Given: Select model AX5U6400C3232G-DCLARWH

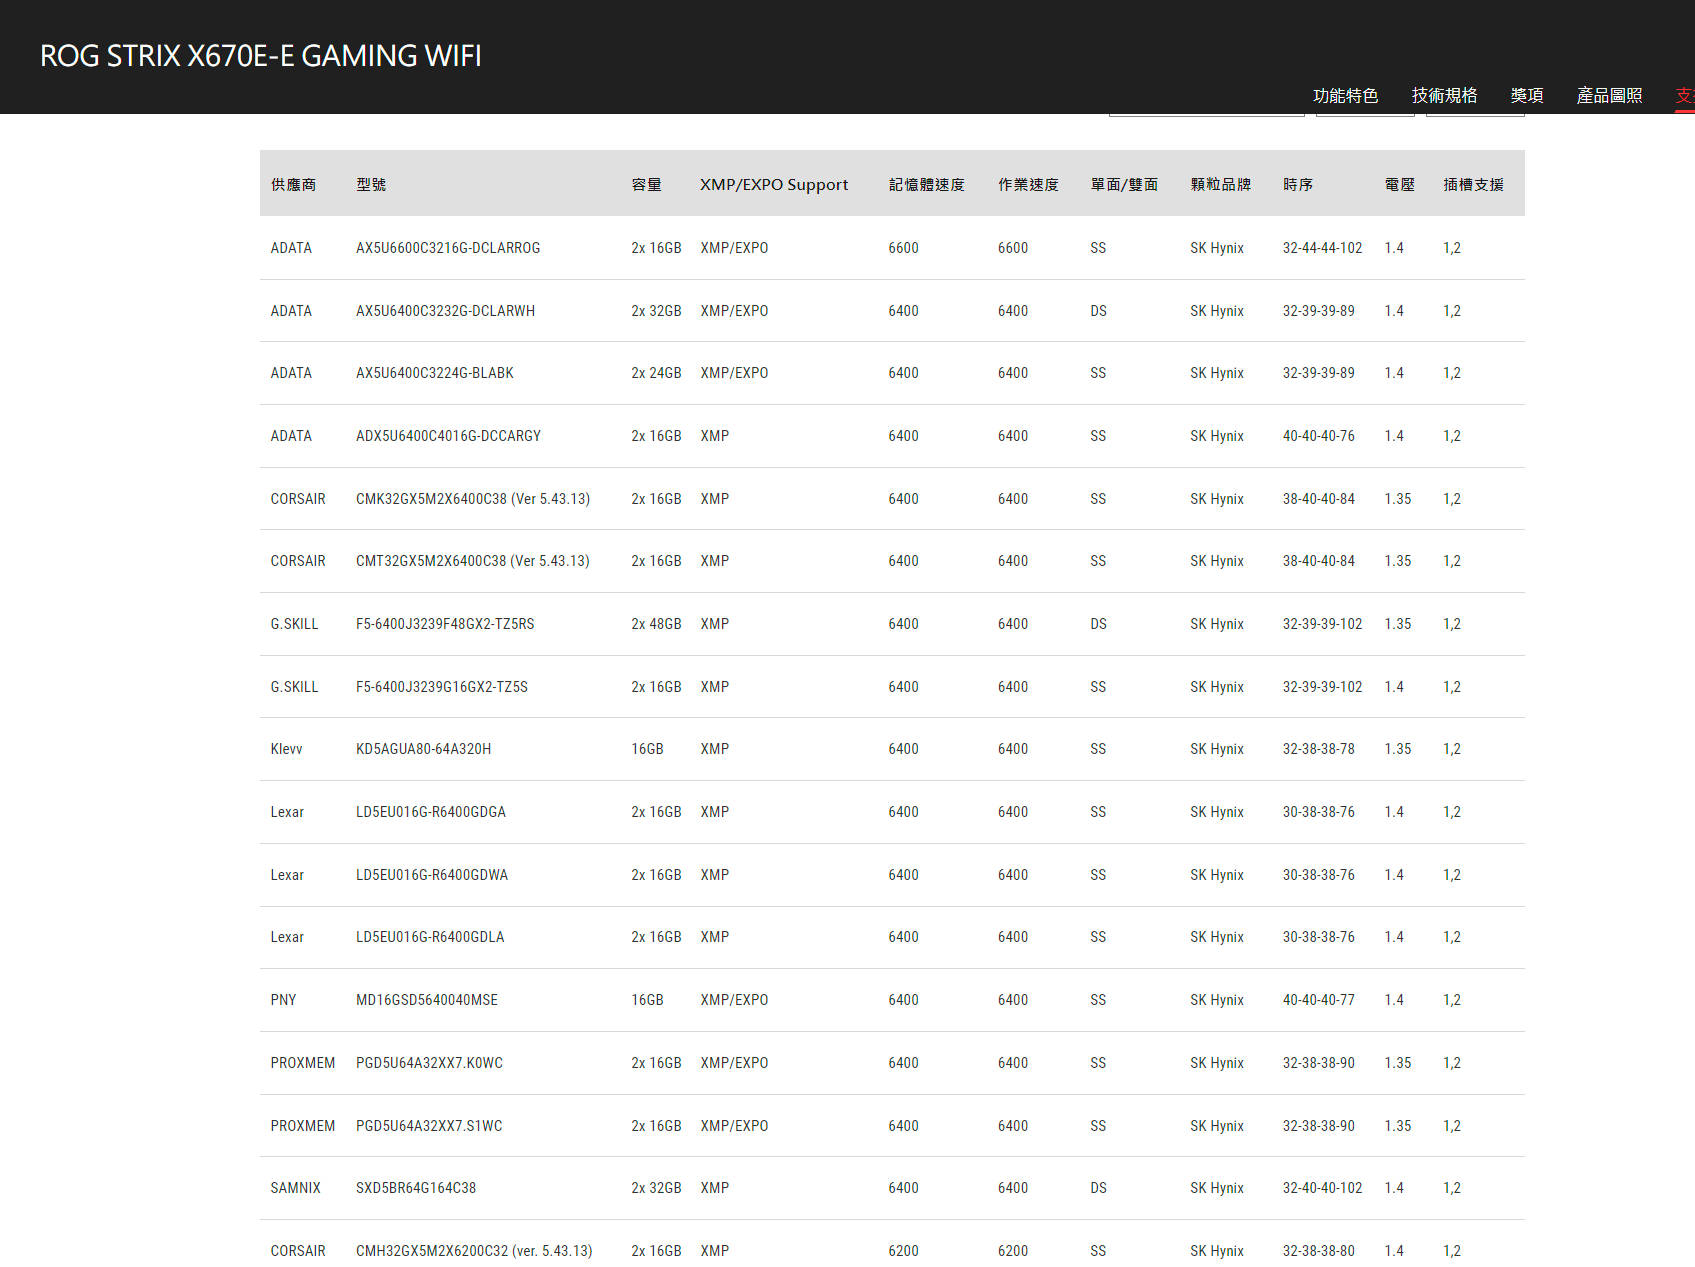Looking at the screenshot, I should 446,311.
